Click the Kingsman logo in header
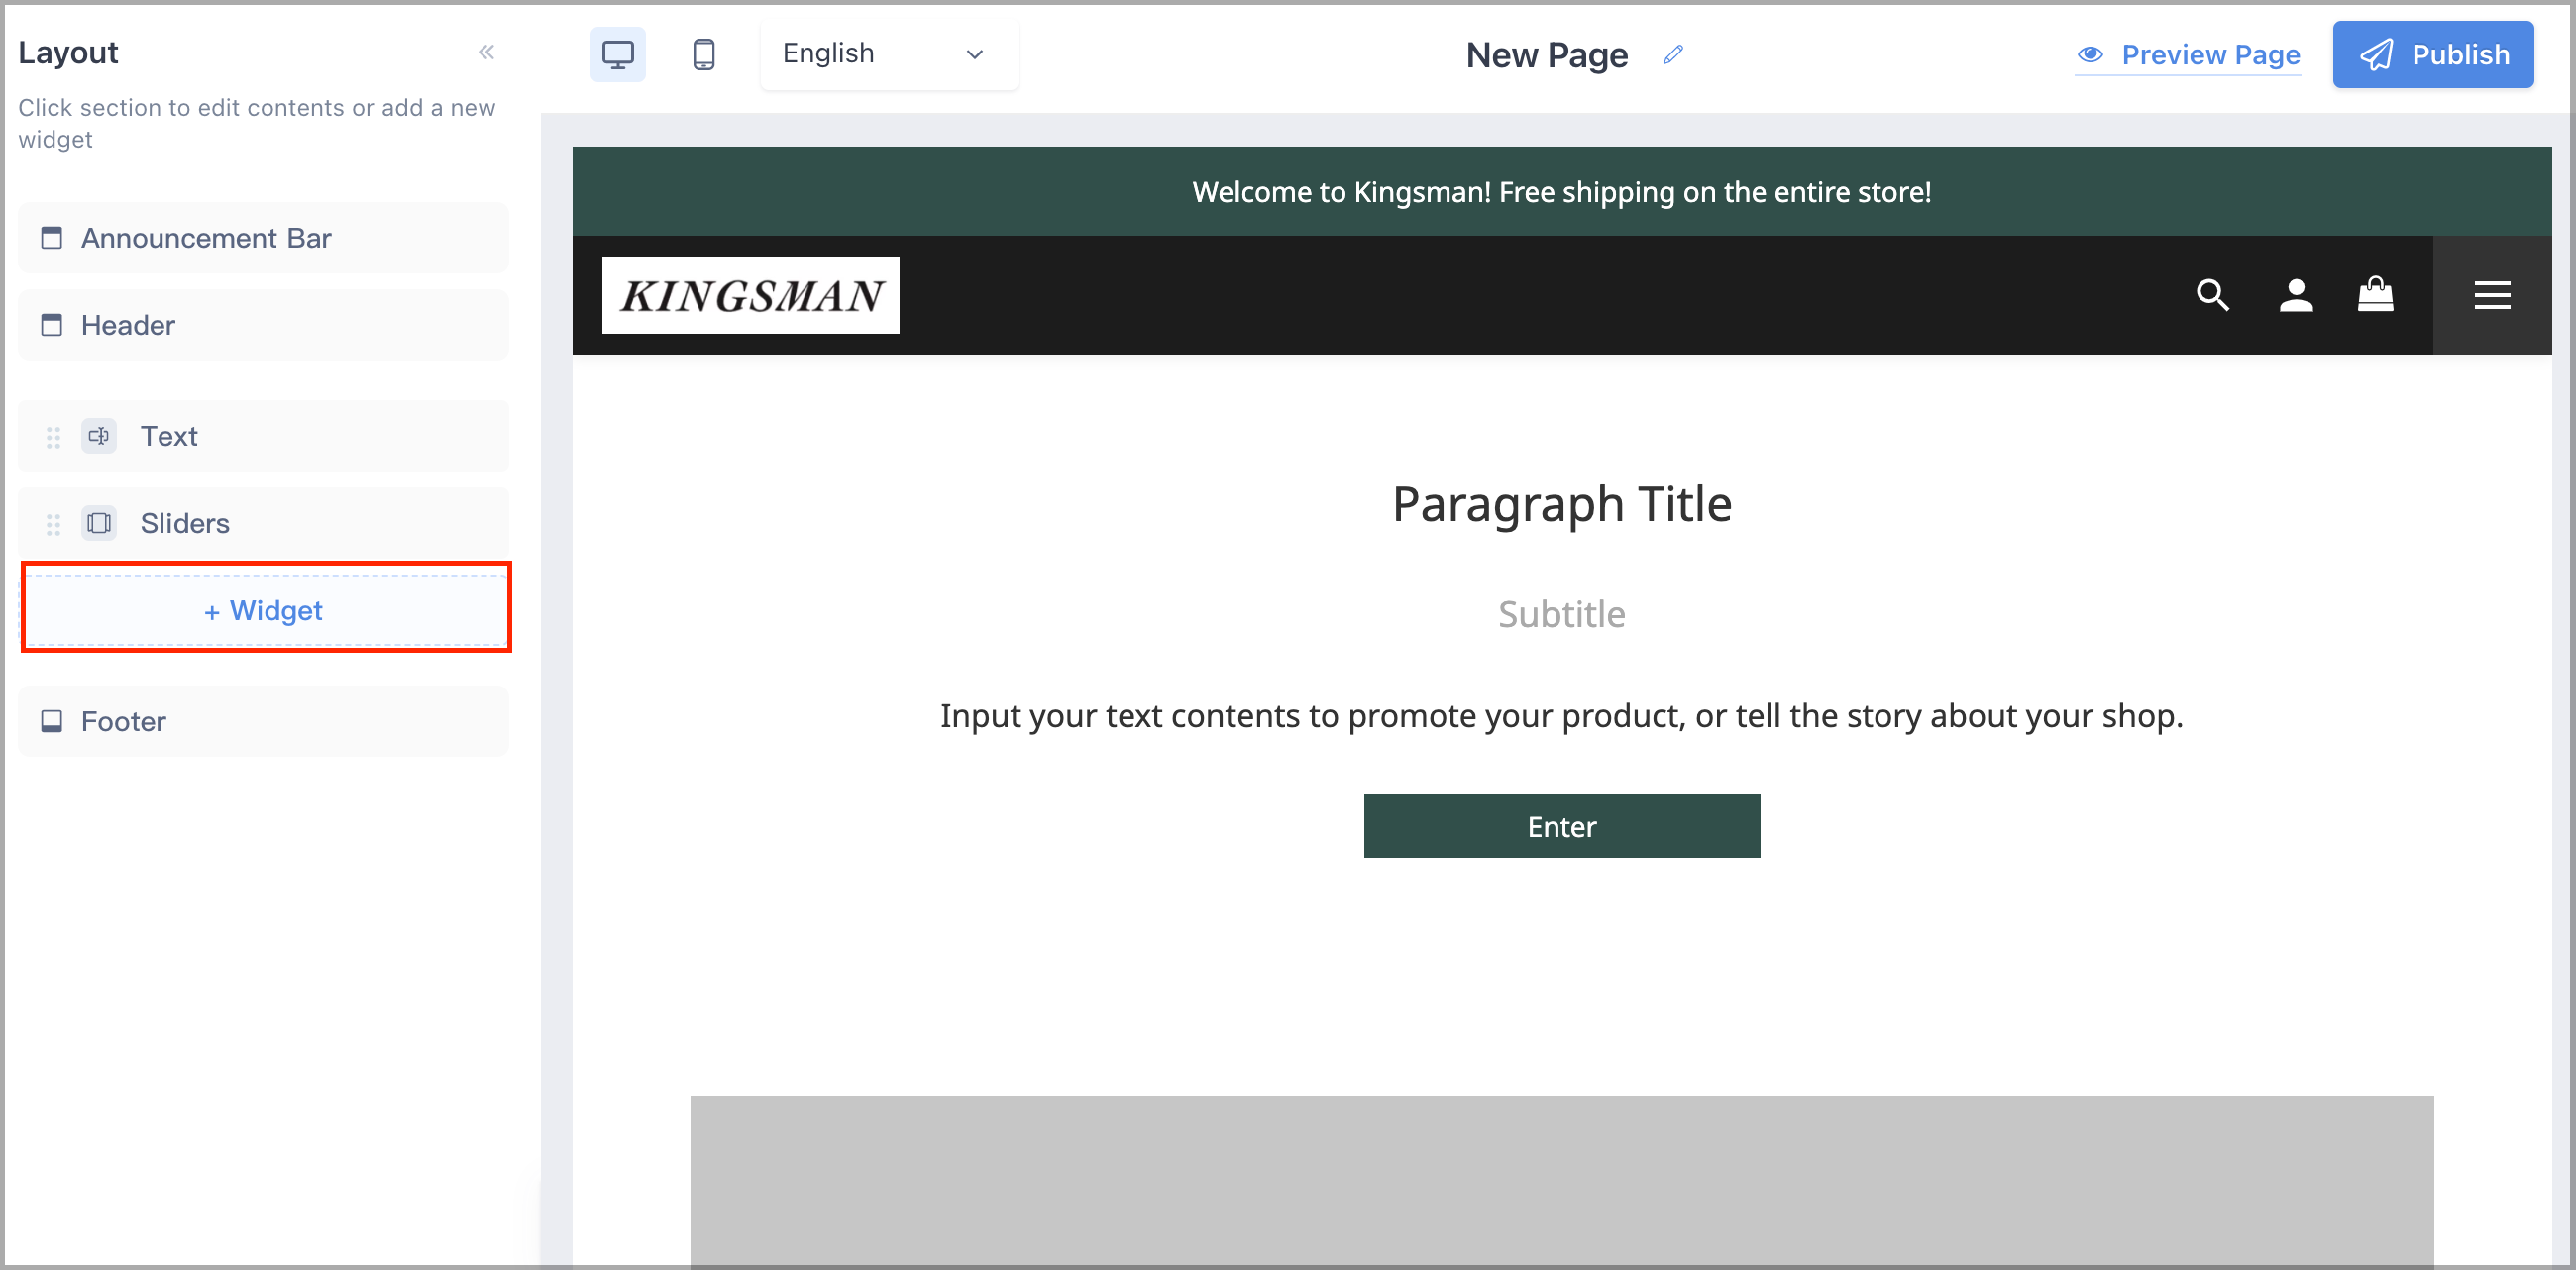The height and width of the screenshot is (1270, 2576). [750, 295]
